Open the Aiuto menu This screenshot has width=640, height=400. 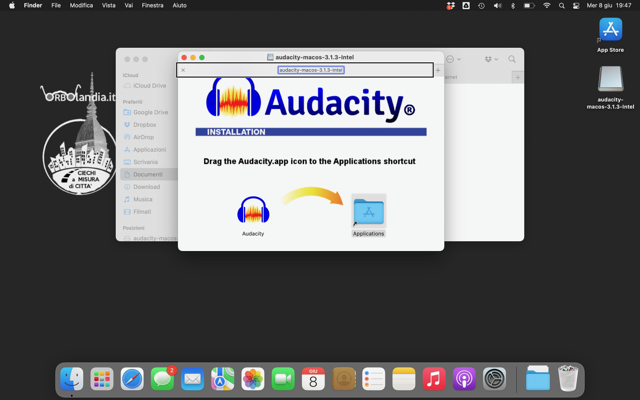point(180,5)
